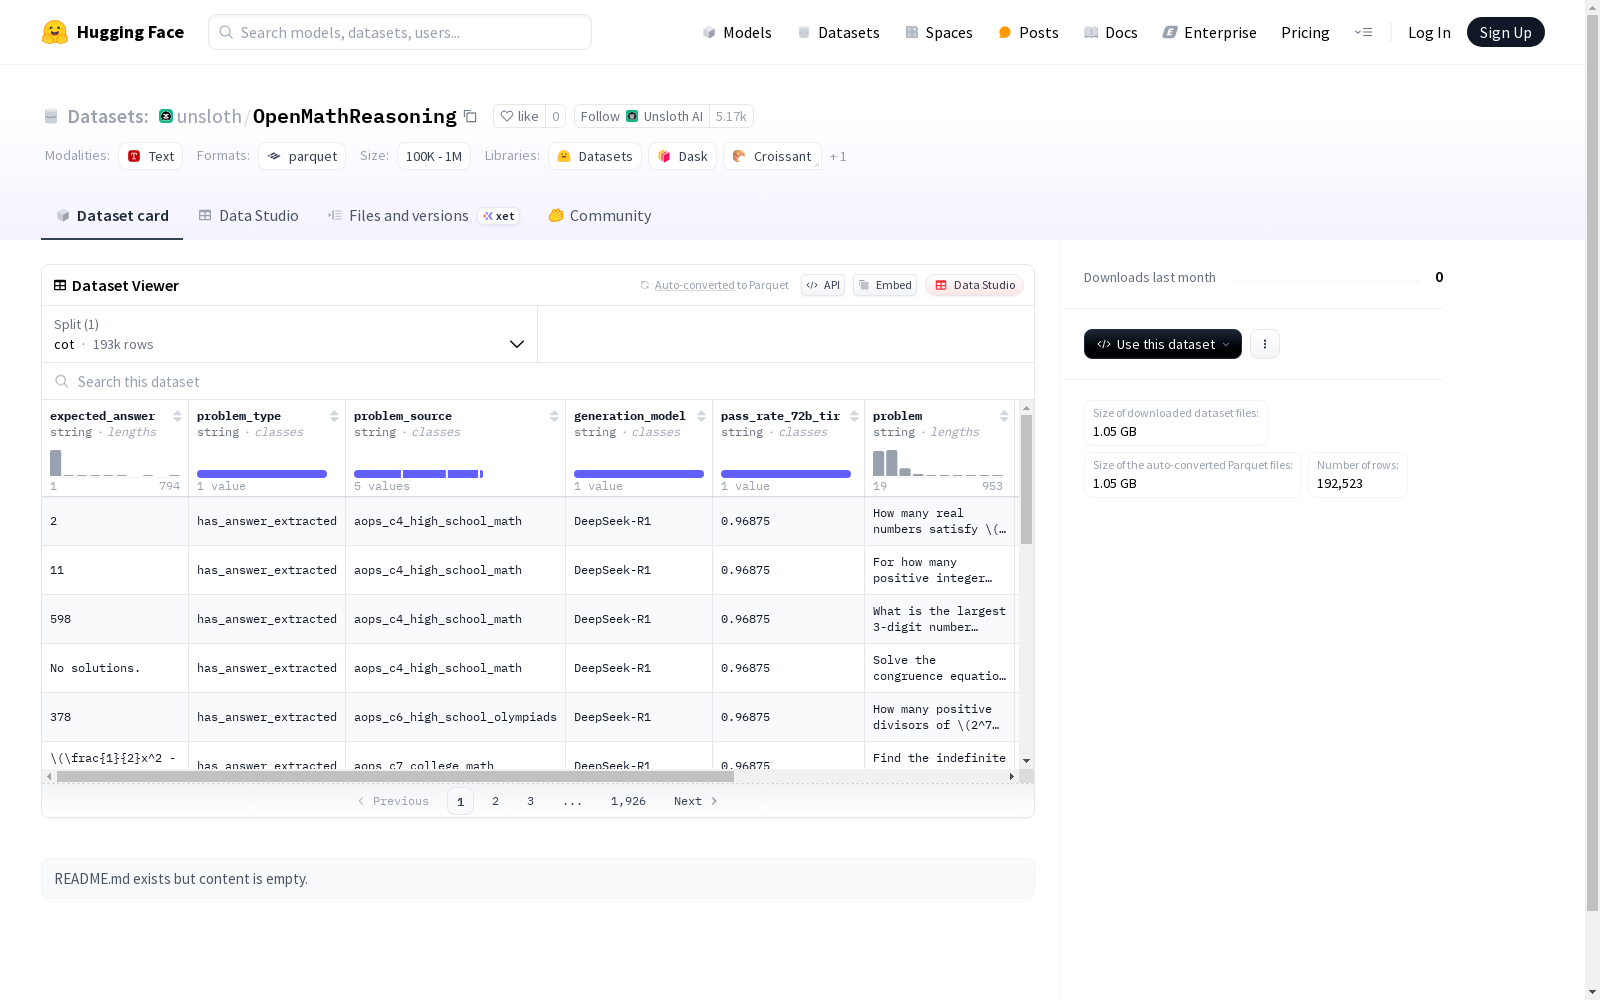Image resolution: width=1600 pixels, height=1000 pixels.
Task: Click the unsloth organization avatar icon
Action: (x=166, y=116)
